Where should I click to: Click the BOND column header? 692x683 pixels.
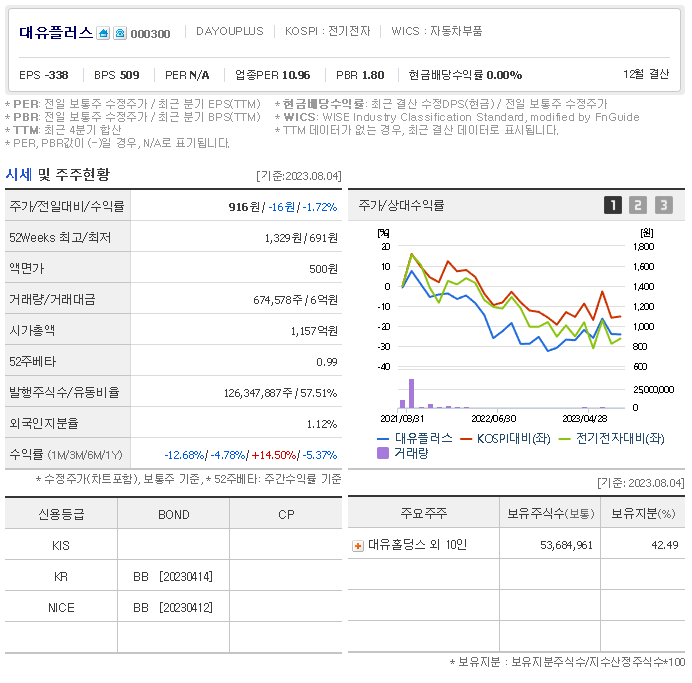pos(173,515)
